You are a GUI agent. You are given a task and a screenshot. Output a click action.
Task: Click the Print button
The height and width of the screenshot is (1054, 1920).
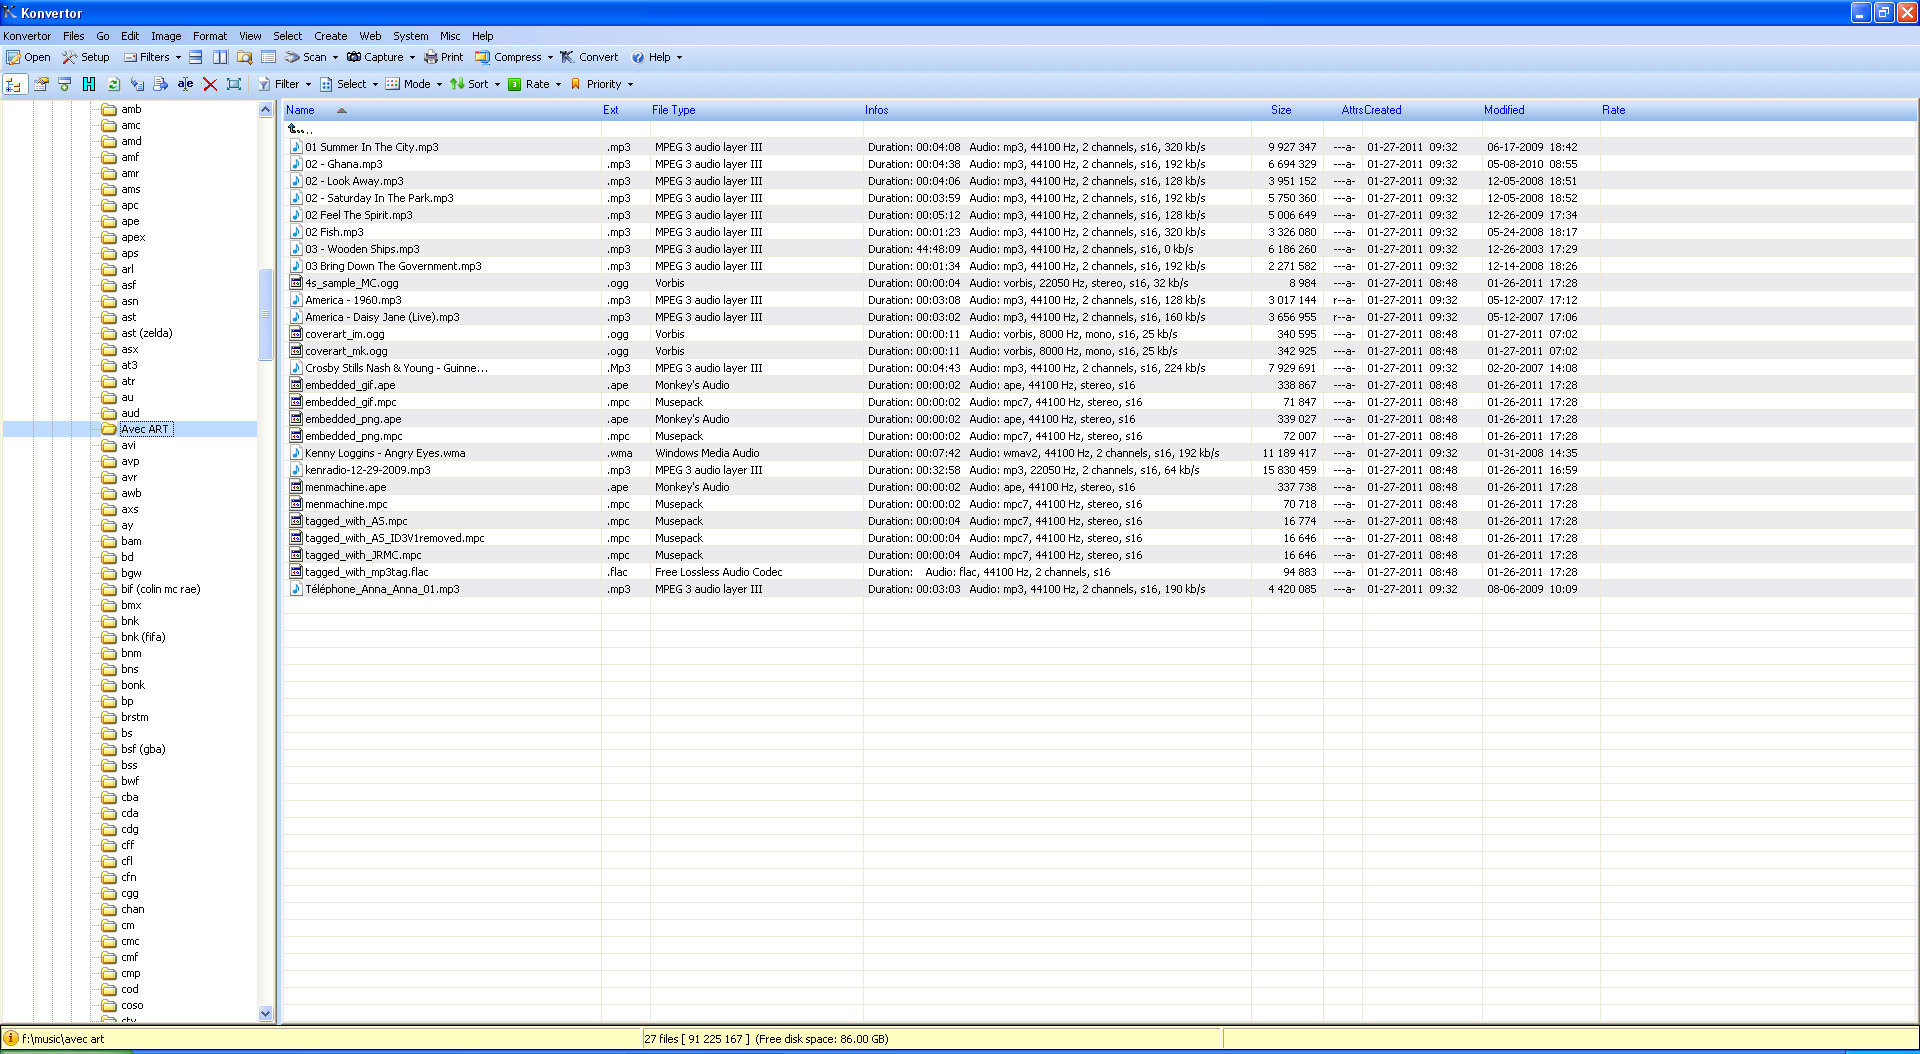click(x=443, y=57)
